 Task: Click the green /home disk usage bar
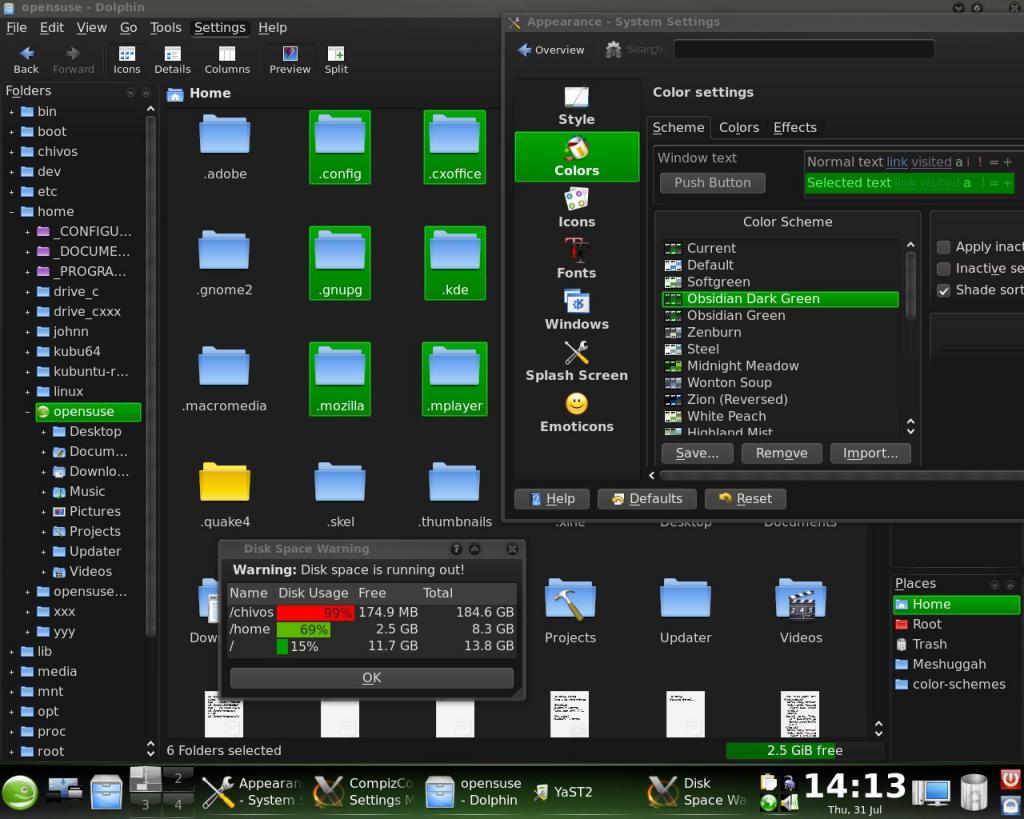pos(303,630)
